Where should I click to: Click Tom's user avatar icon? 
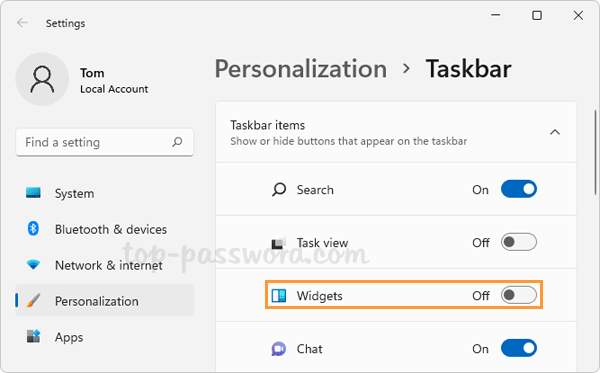pos(42,79)
